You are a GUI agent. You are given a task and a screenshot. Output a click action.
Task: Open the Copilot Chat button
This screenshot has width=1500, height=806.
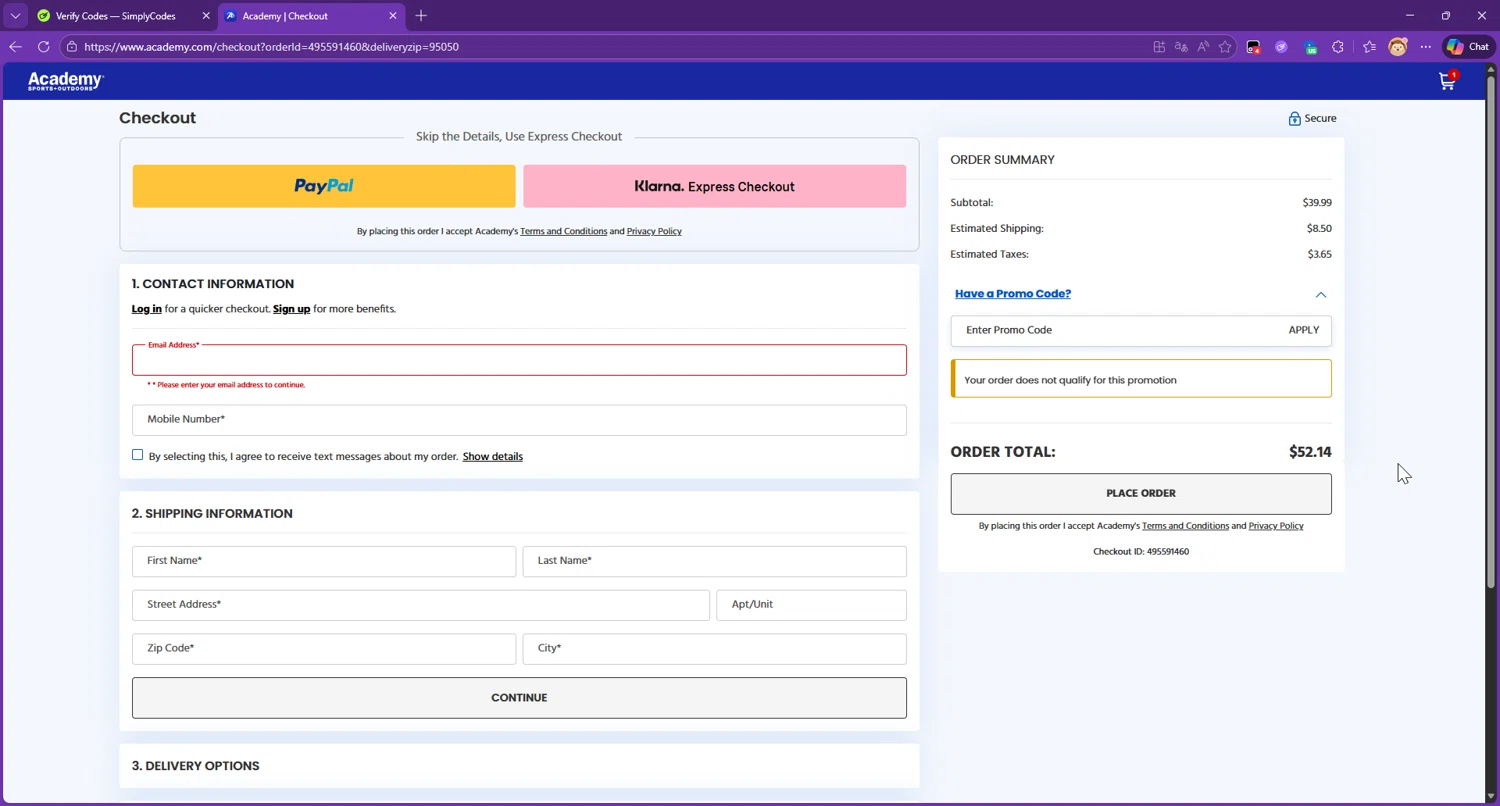pos(1467,47)
